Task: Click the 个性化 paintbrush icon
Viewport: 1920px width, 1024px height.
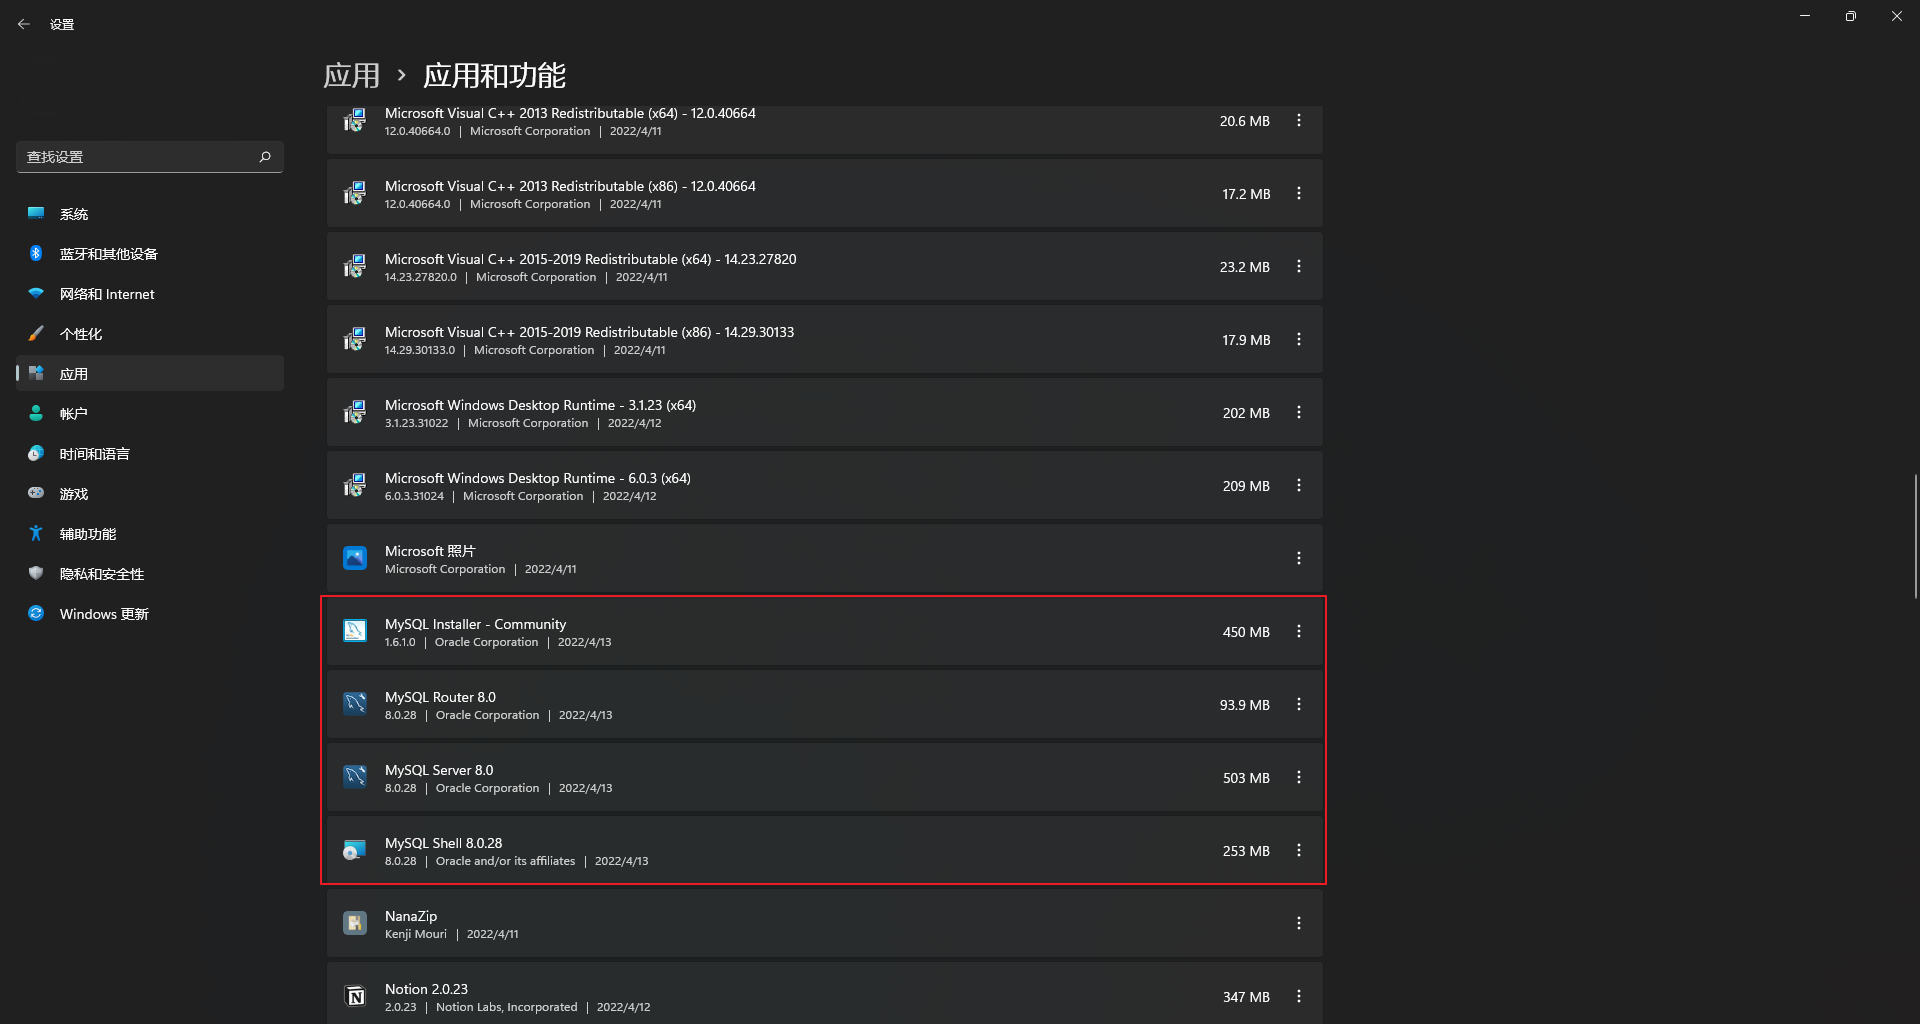Action: 36,333
